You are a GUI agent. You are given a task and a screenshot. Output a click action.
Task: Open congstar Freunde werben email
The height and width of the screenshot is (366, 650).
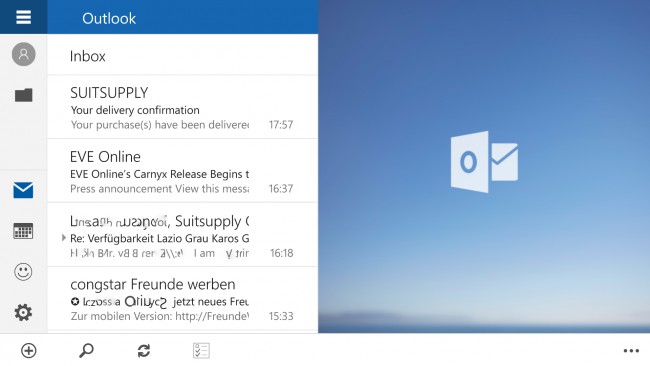pos(183,299)
